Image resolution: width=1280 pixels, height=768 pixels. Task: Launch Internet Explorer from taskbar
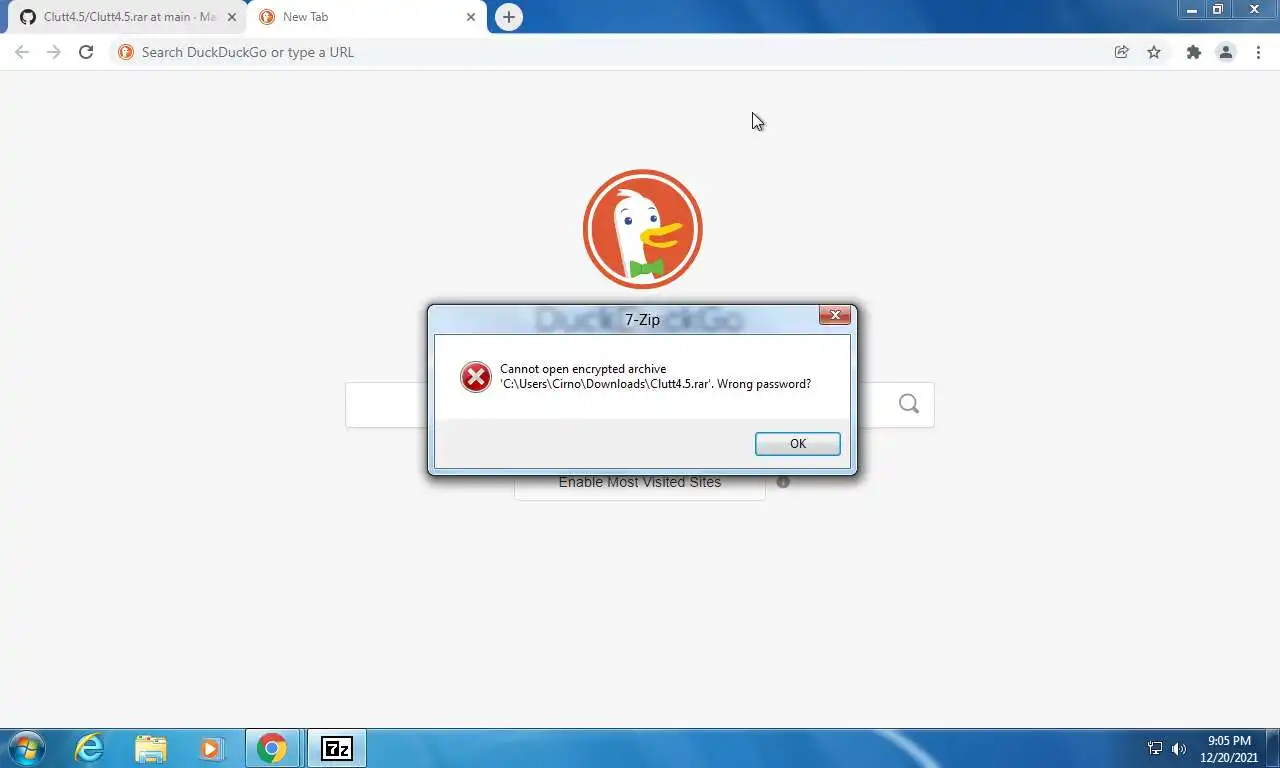[x=90, y=748]
